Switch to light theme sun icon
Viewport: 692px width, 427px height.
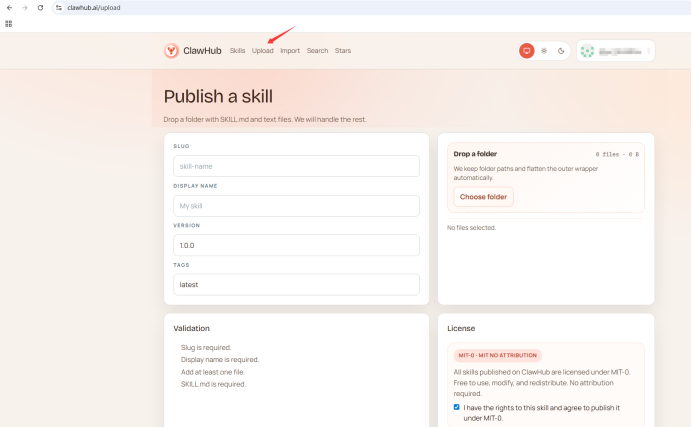[x=544, y=51]
